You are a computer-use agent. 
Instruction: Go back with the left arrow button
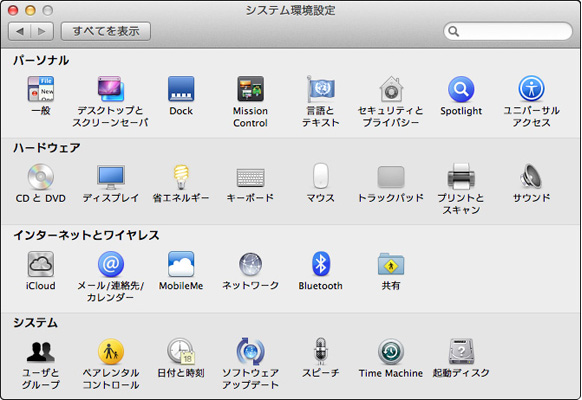point(20,31)
